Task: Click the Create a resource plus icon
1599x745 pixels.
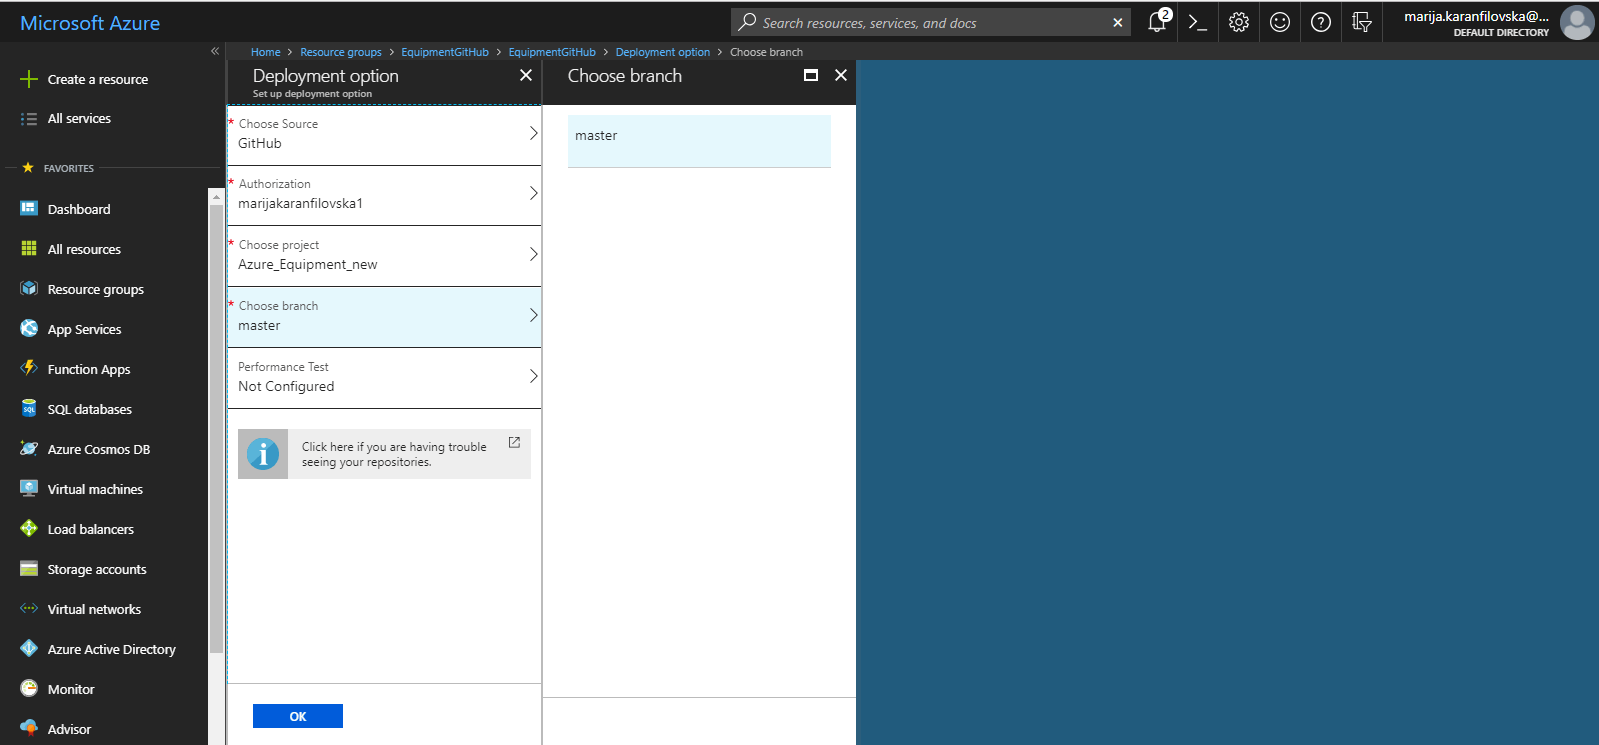Action: (29, 79)
